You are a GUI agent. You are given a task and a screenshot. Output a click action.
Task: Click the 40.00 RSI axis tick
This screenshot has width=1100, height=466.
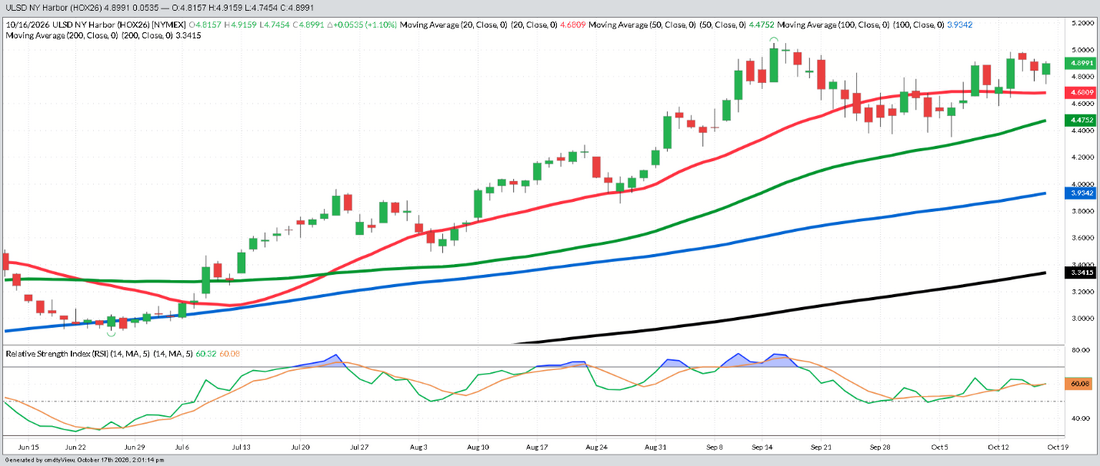tap(1079, 418)
